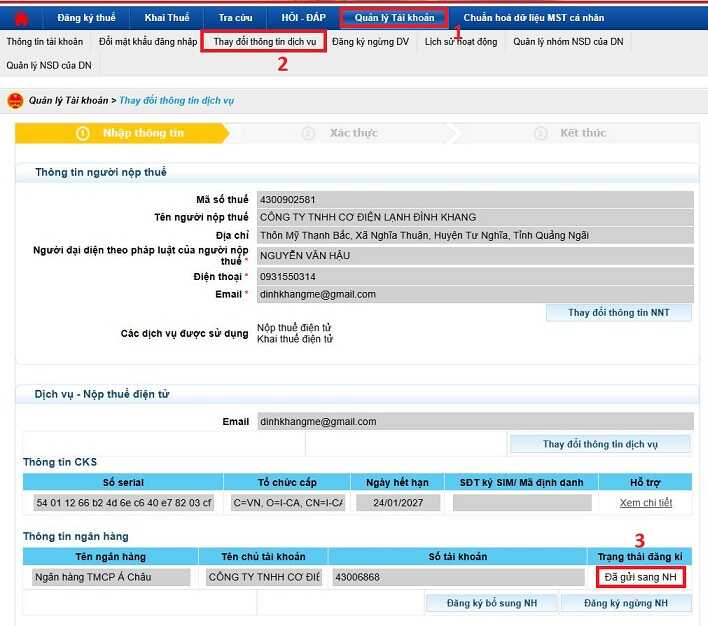This screenshot has width=708, height=626.
Task: Click the Số serial column header
Action: point(123,482)
